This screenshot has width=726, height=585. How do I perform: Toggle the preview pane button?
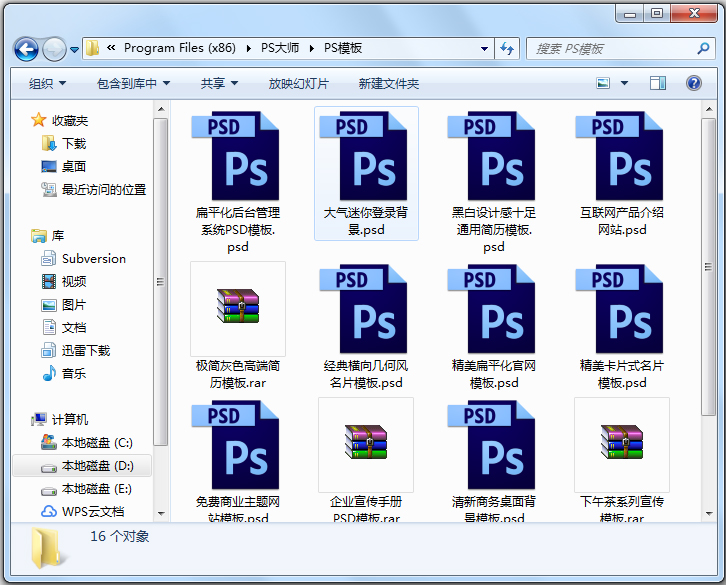(x=658, y=83)
